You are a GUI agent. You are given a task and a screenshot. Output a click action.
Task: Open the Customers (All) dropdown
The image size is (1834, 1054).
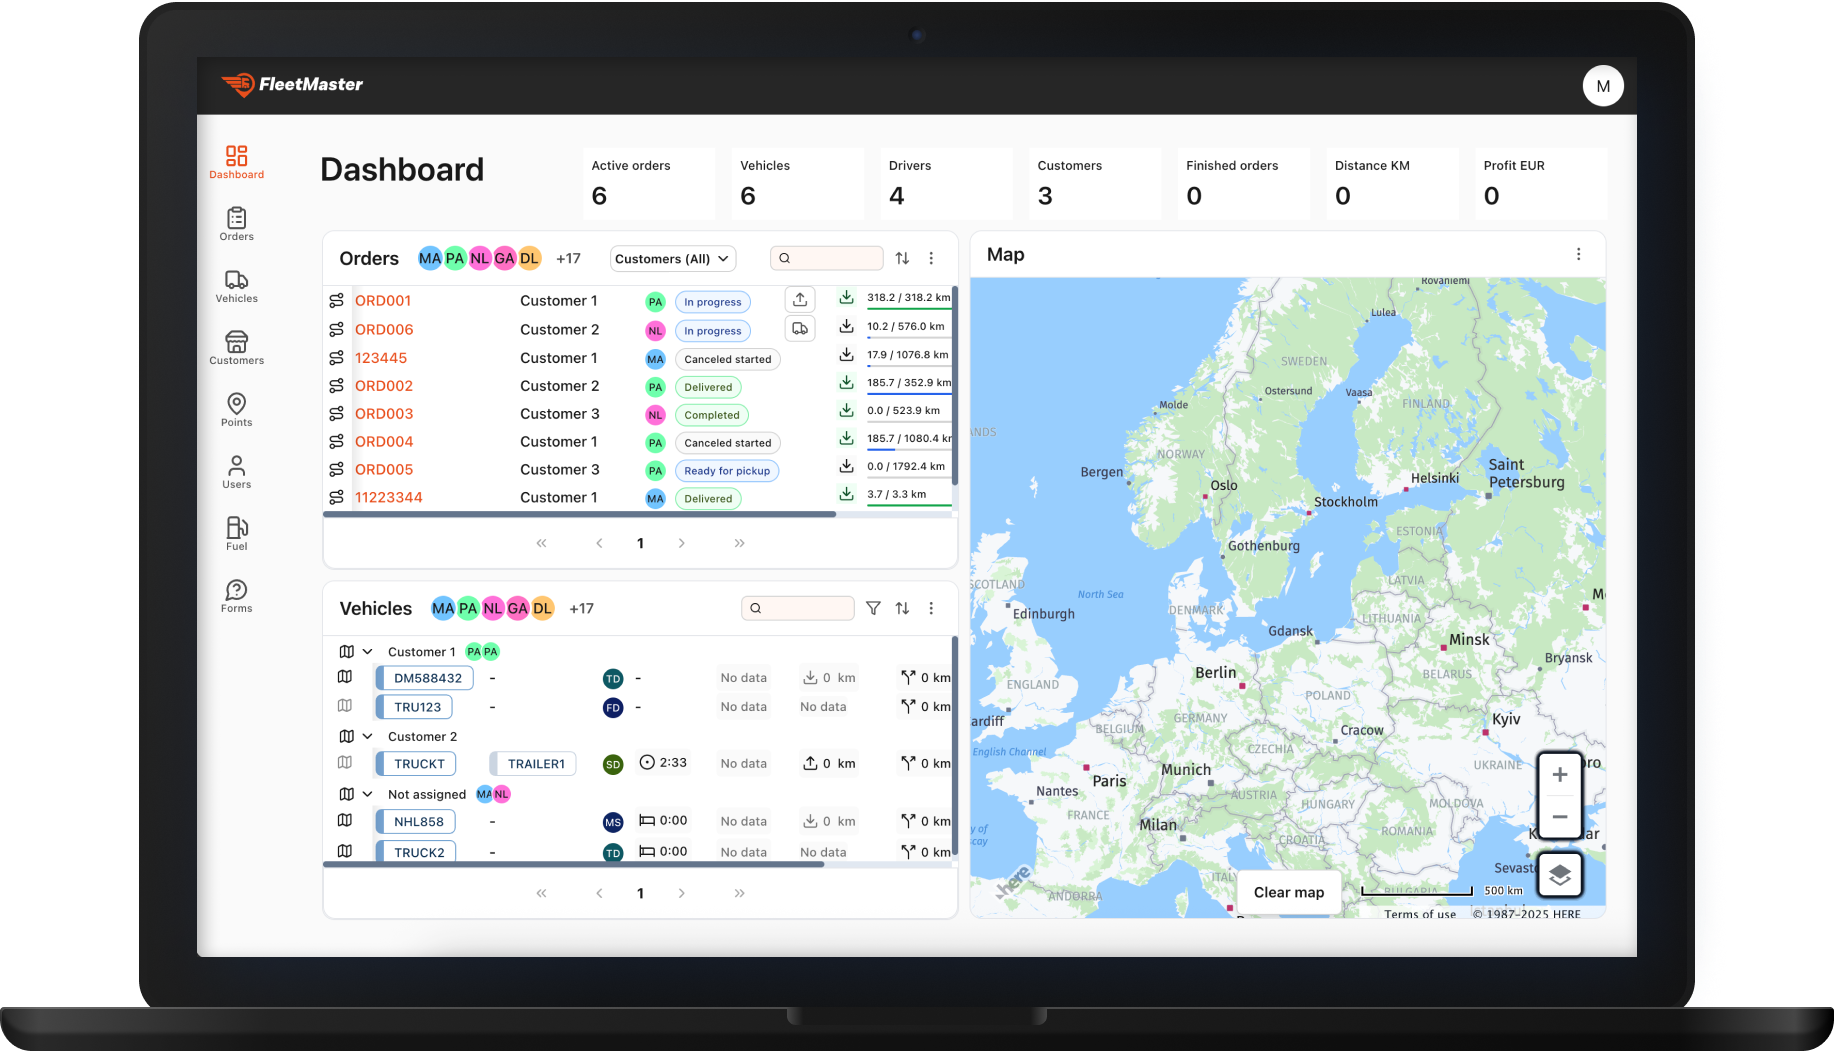click(672, 259)
